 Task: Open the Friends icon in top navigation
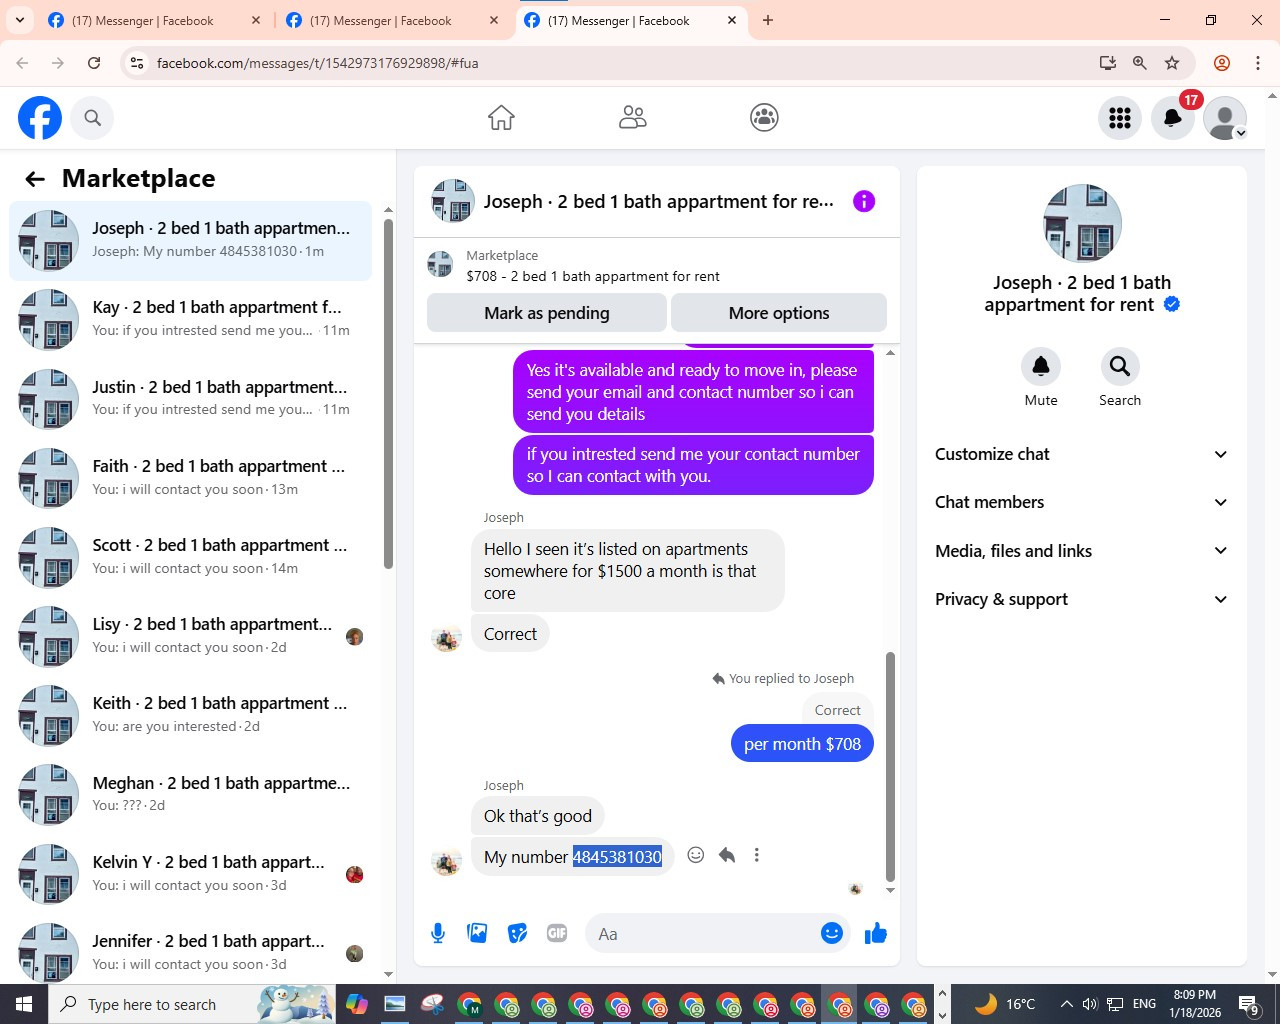[633, 118]
